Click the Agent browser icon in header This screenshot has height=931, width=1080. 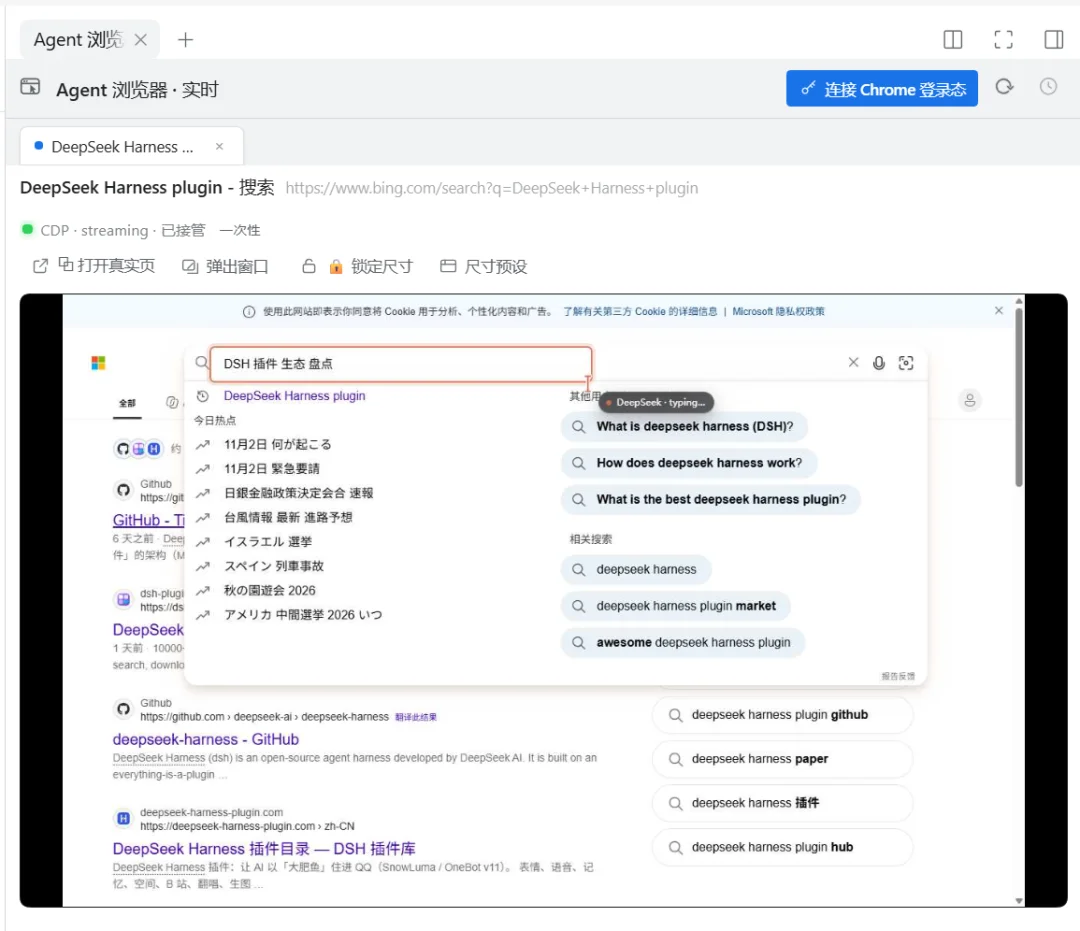coord(30,87)
